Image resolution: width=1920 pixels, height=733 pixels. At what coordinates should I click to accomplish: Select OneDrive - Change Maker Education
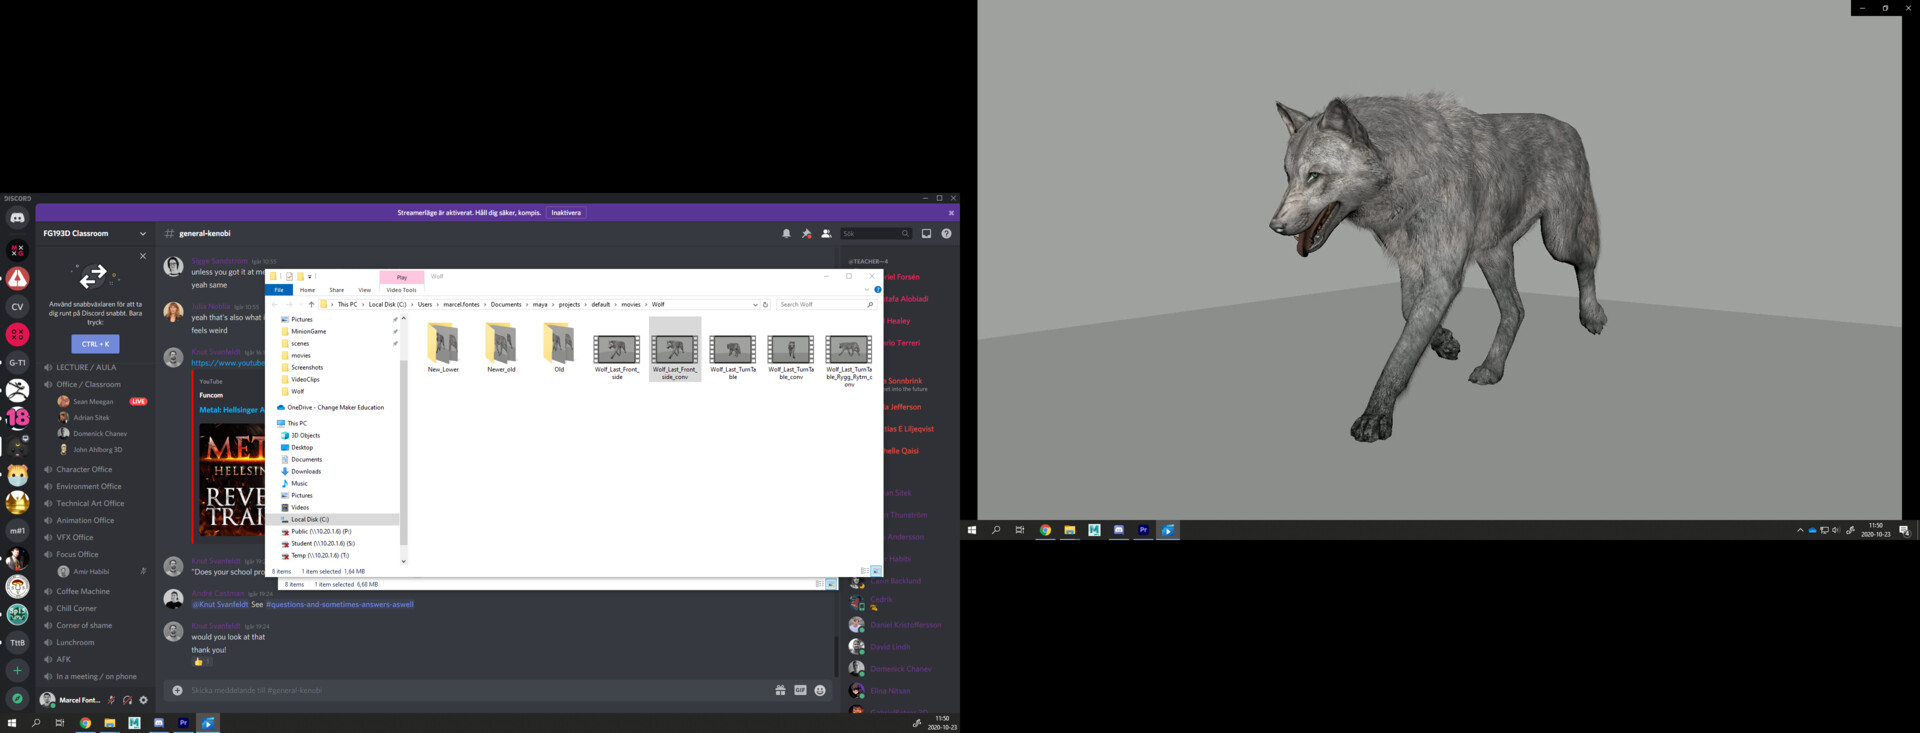[335, 407]
